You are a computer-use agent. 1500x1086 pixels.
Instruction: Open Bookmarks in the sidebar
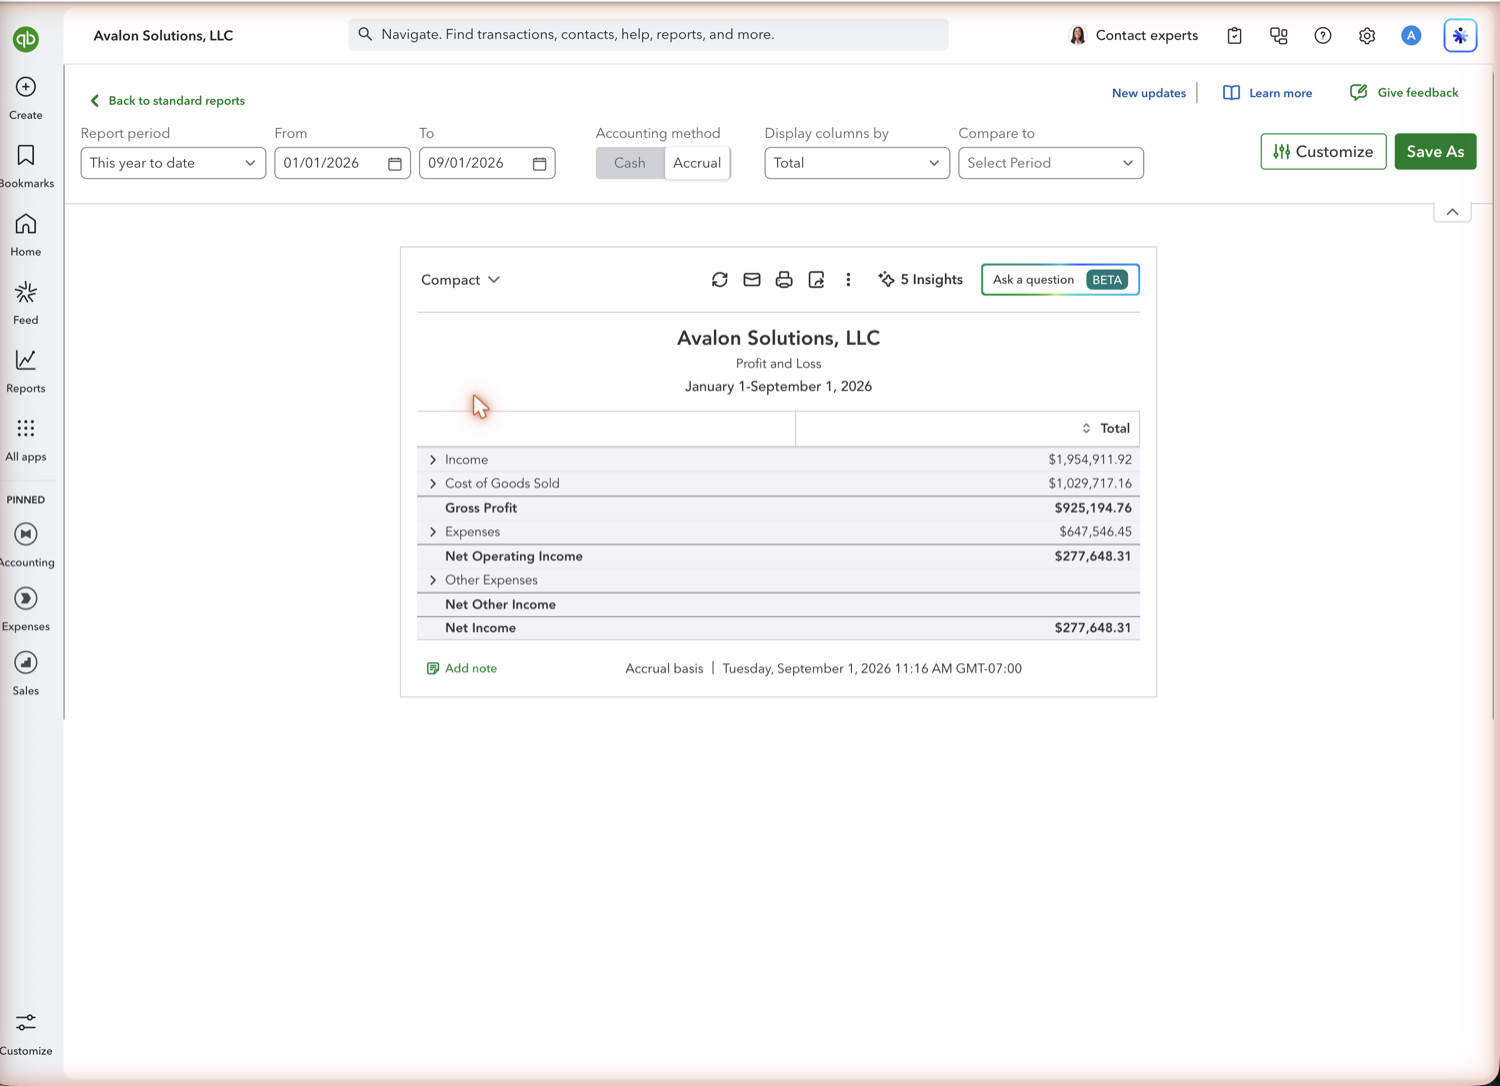(26, 166)
